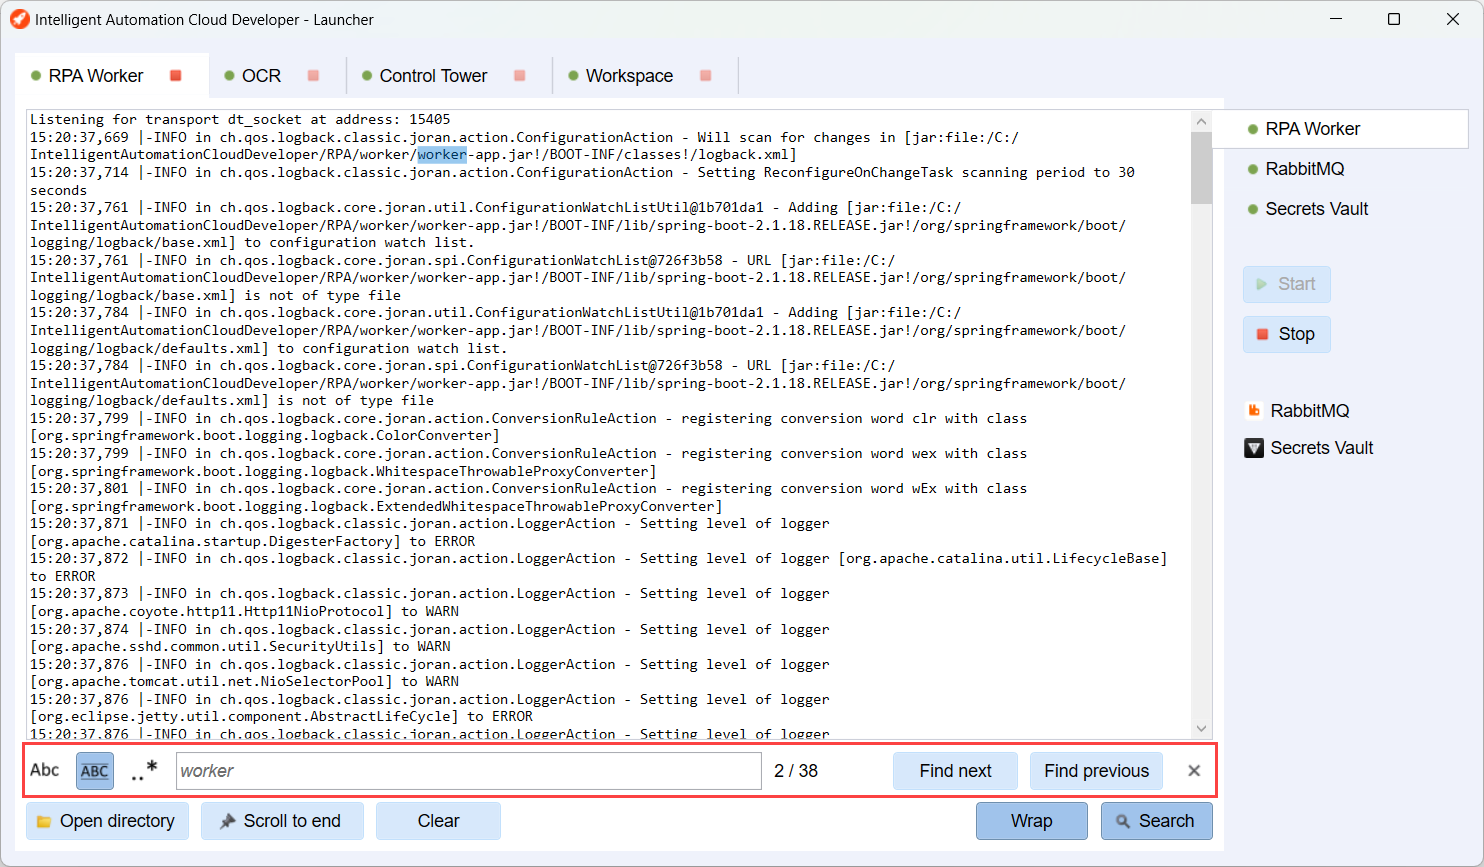The width and height of the screenshot is (1484, 867).
Task: Click the RabbitMQ orange logo icon
Action: pyautogui.click(x=1254, y=410)
